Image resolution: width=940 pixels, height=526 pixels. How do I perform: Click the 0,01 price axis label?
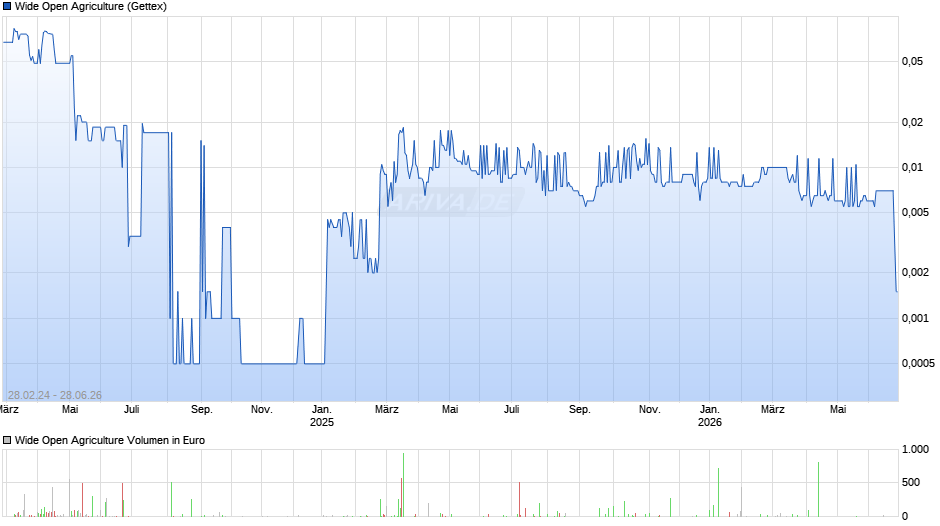click(912, 167)
